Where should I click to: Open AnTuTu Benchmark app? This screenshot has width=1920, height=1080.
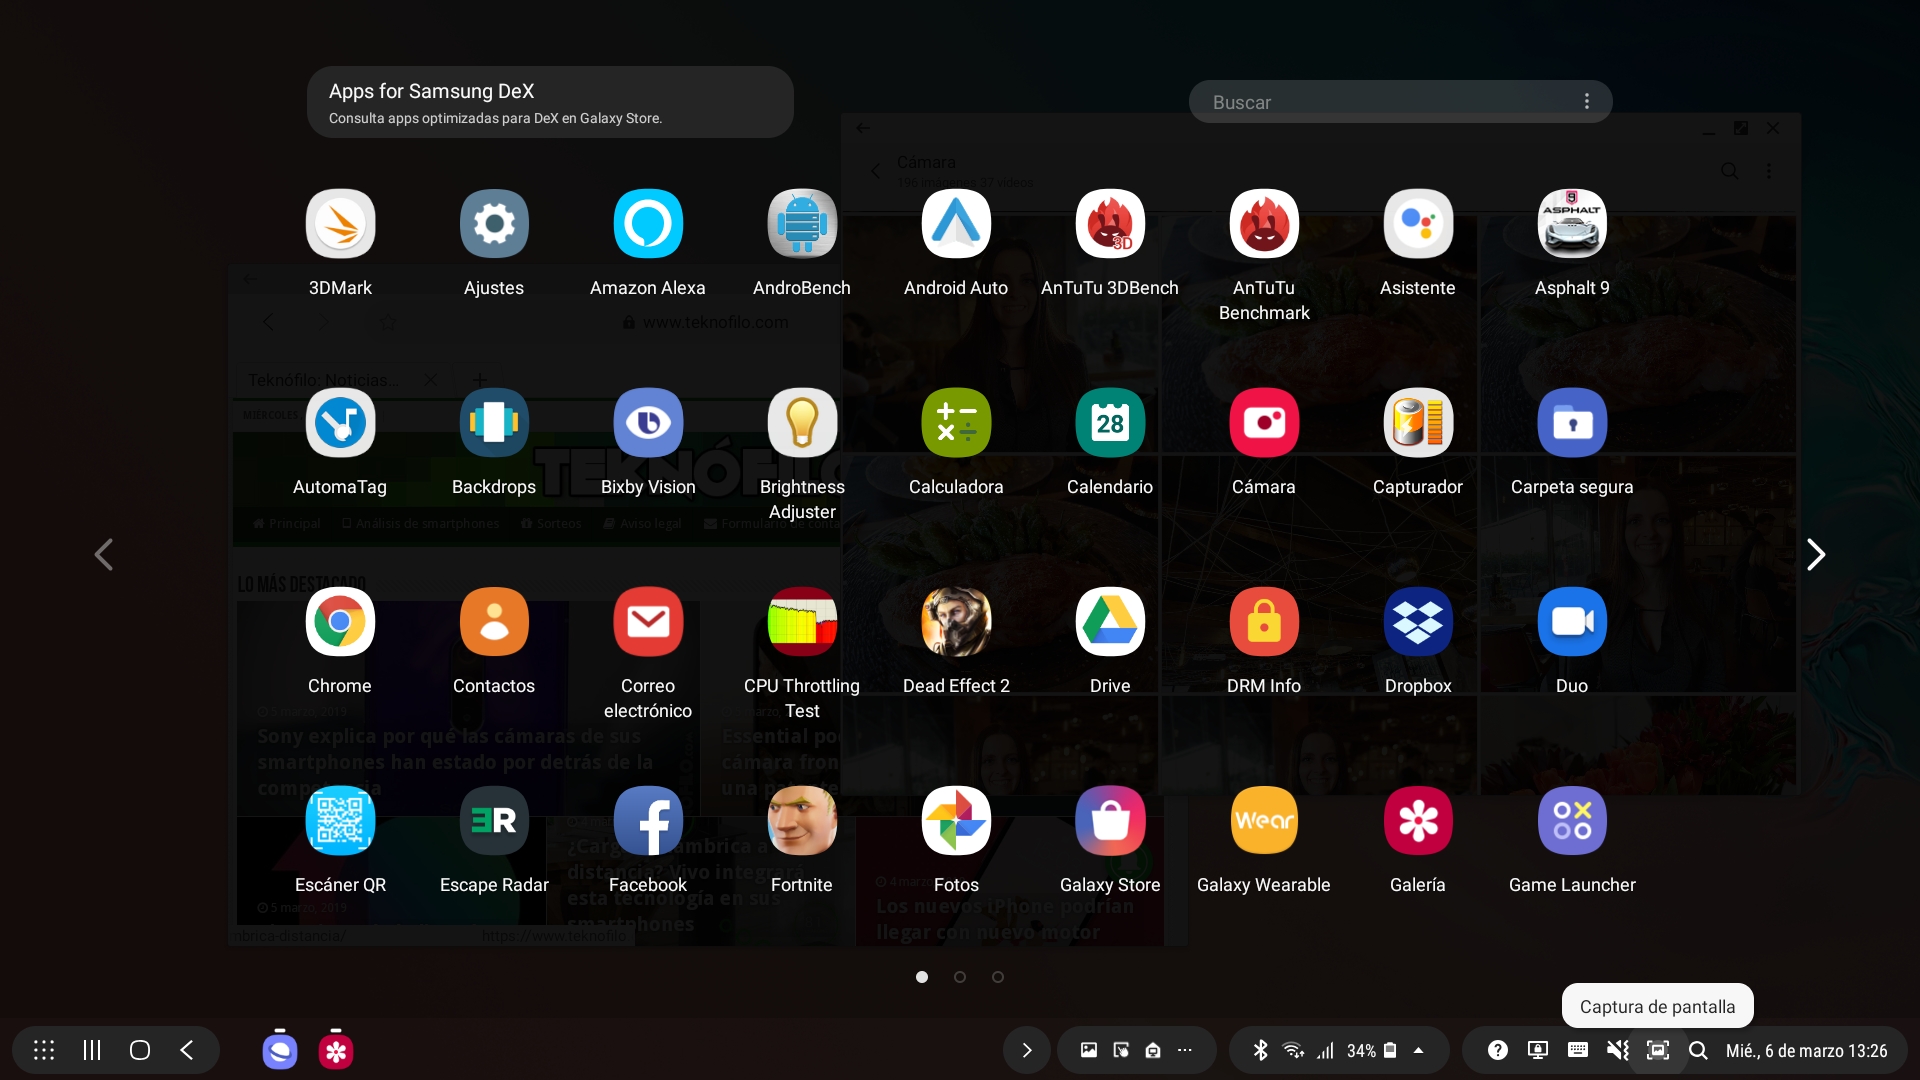point(1264,224)
